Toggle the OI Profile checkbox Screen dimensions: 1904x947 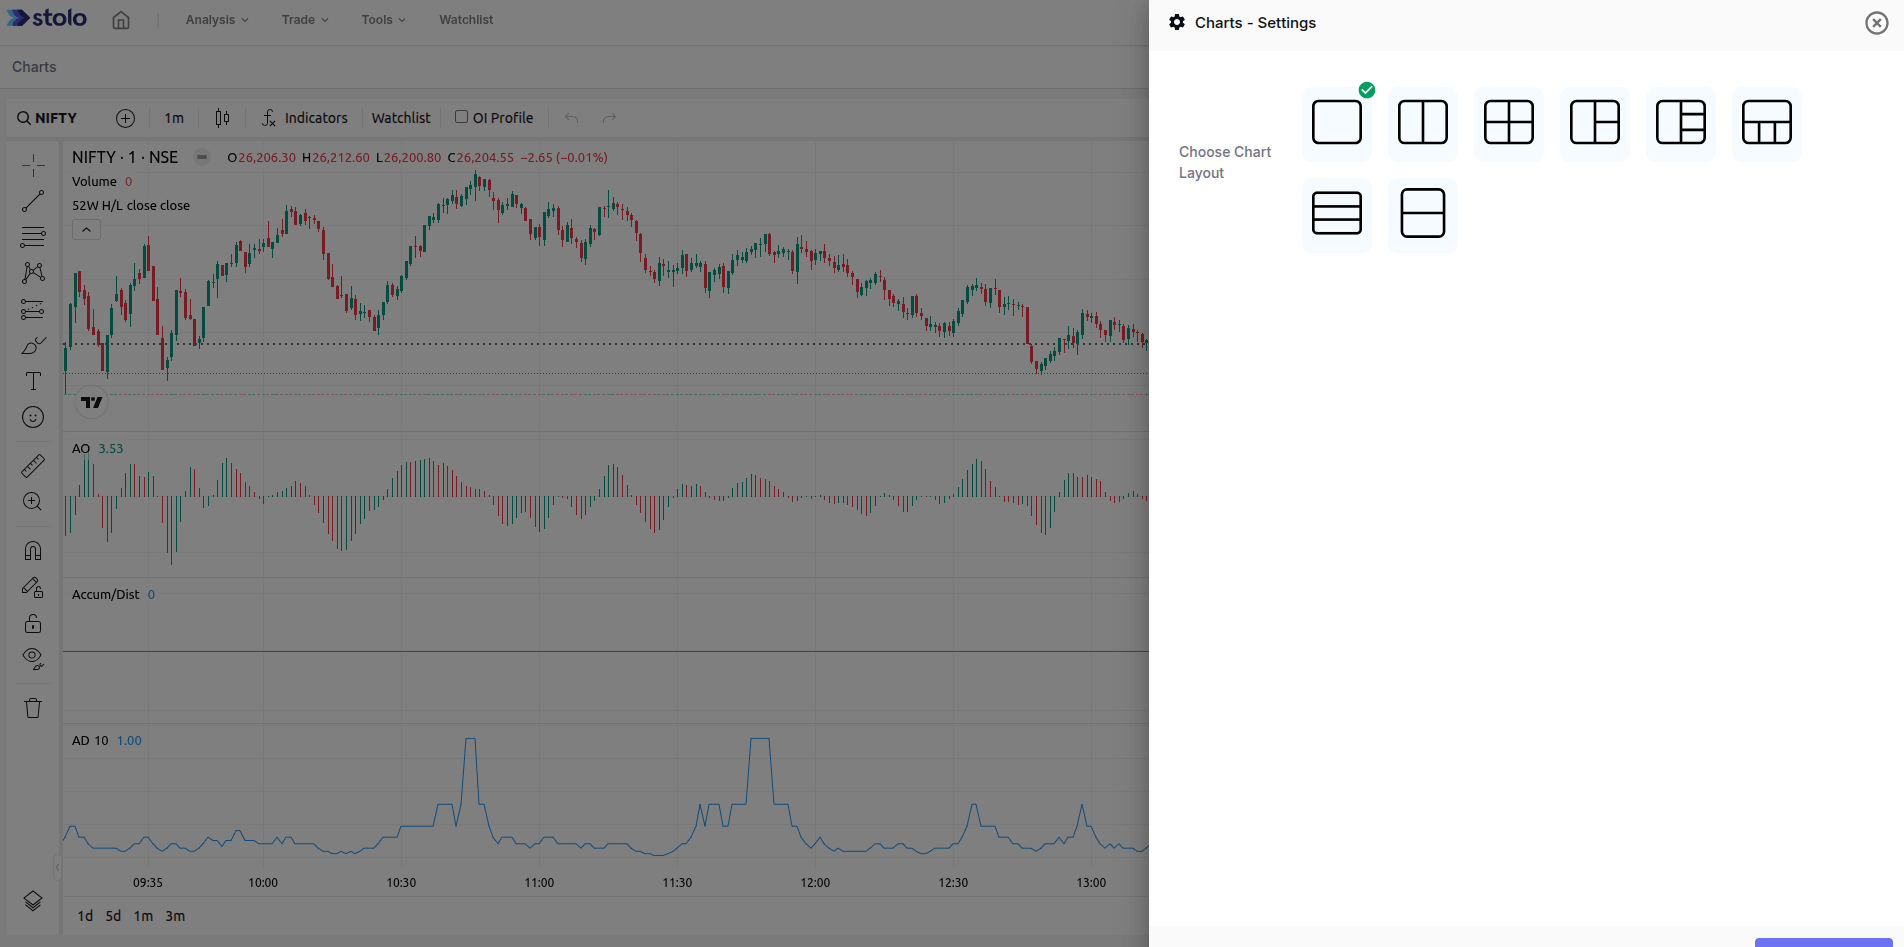click(461, 116)
